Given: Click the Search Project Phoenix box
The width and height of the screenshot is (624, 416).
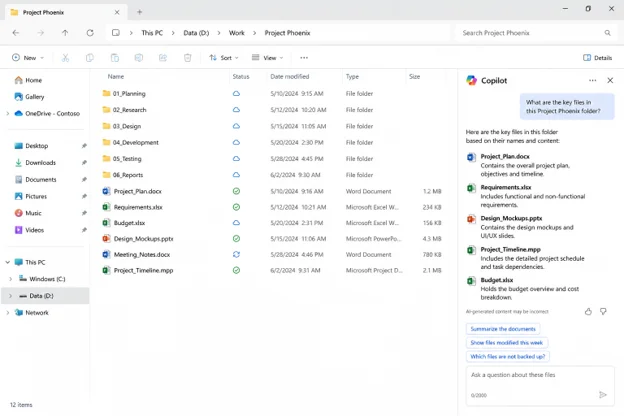Looking at the screenshot, I should (536, 33).
